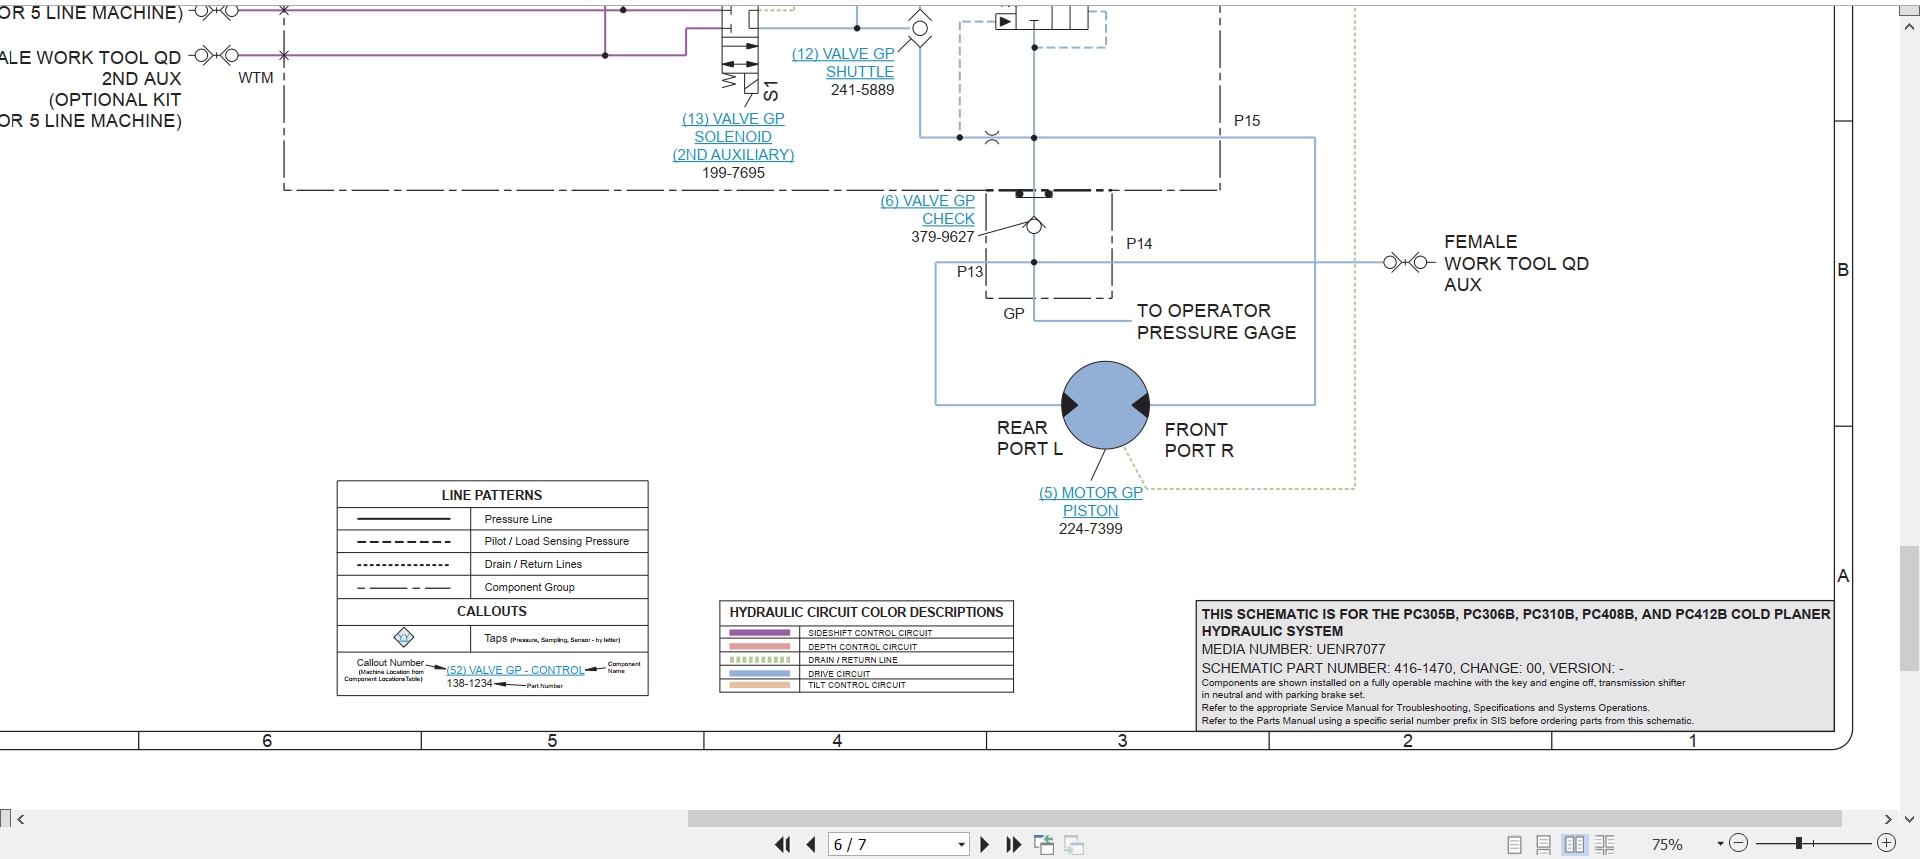Screen dimensions: 1920x859
Task: Open the (5) MOTOR GP PISTON link
Action: point(1091,502)
